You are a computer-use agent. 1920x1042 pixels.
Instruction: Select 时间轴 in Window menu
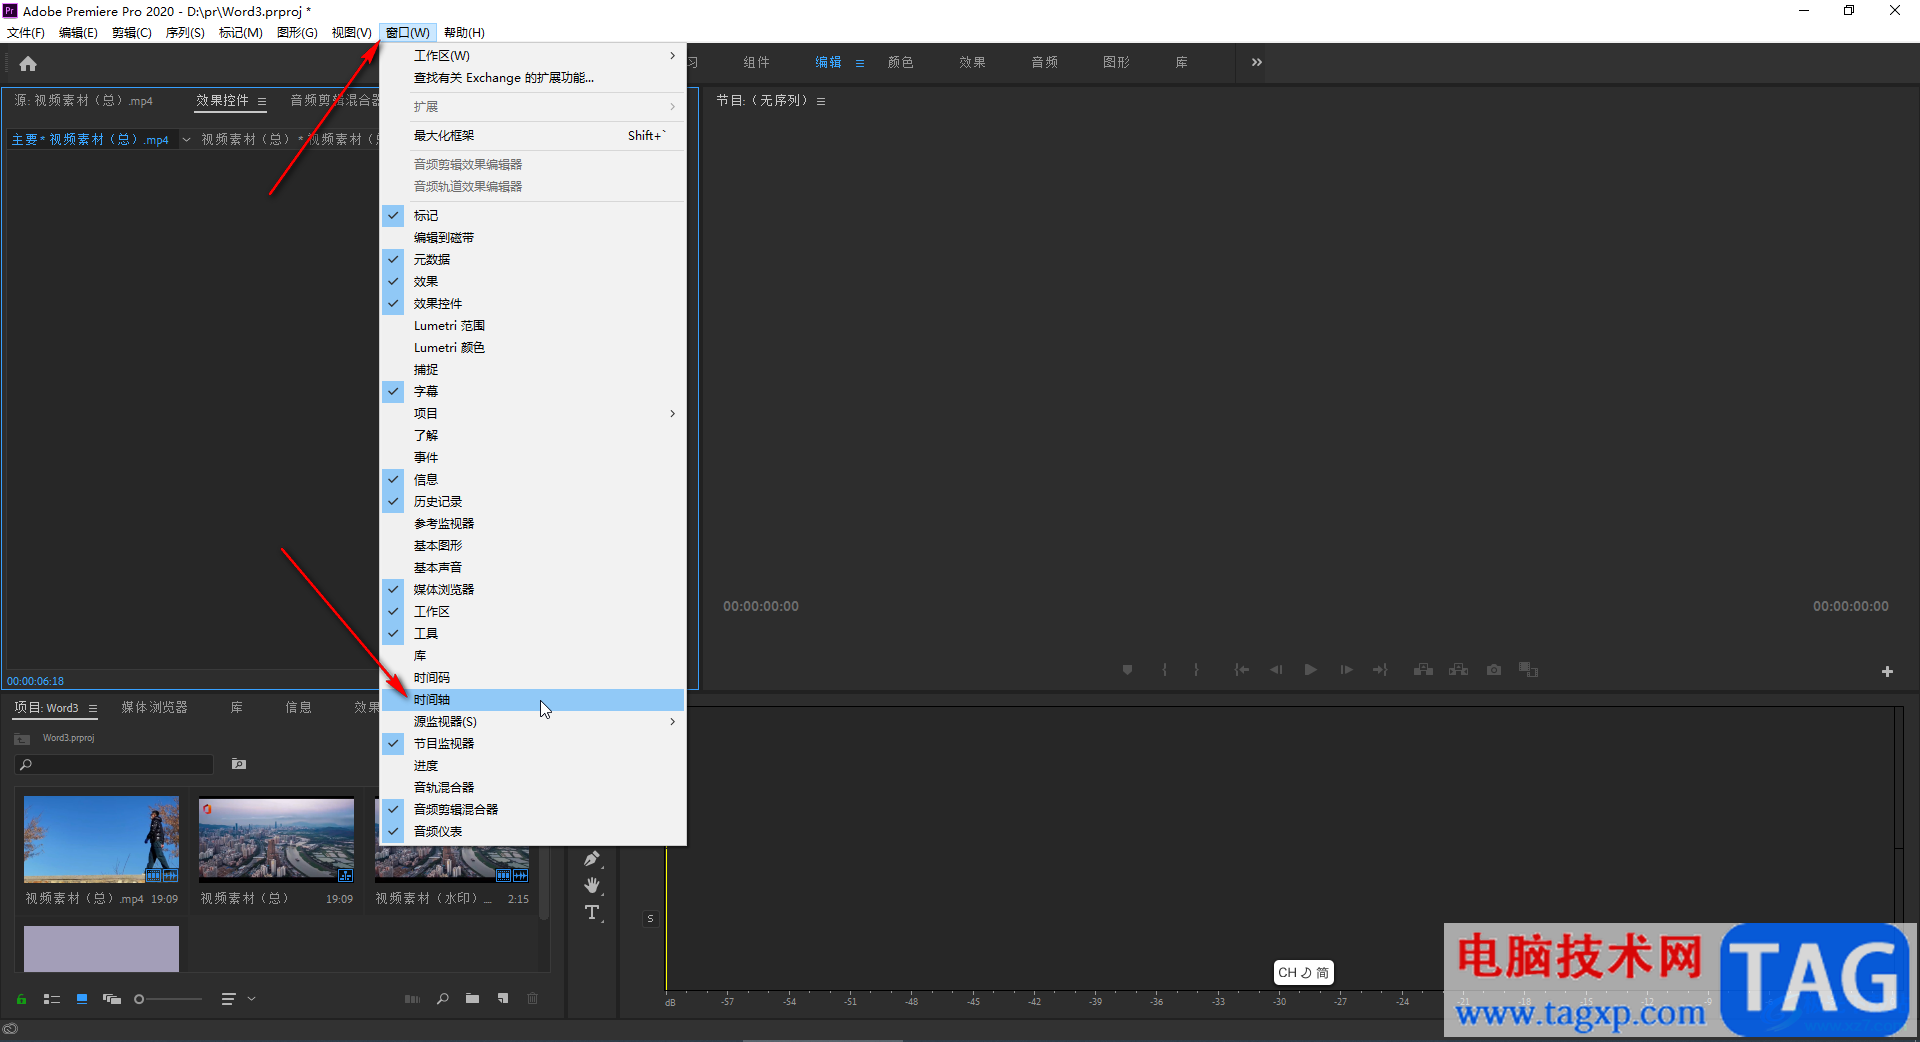tap(533, 700)
